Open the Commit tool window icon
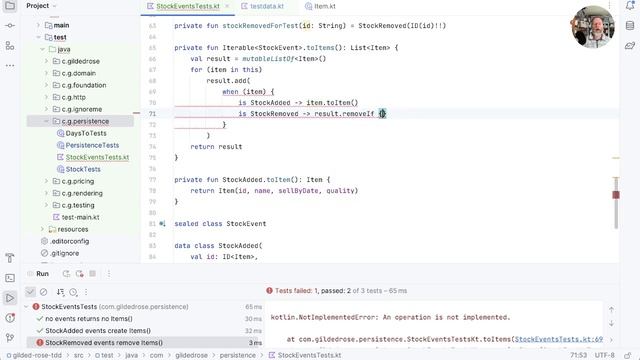 click(x=10, y=25)
